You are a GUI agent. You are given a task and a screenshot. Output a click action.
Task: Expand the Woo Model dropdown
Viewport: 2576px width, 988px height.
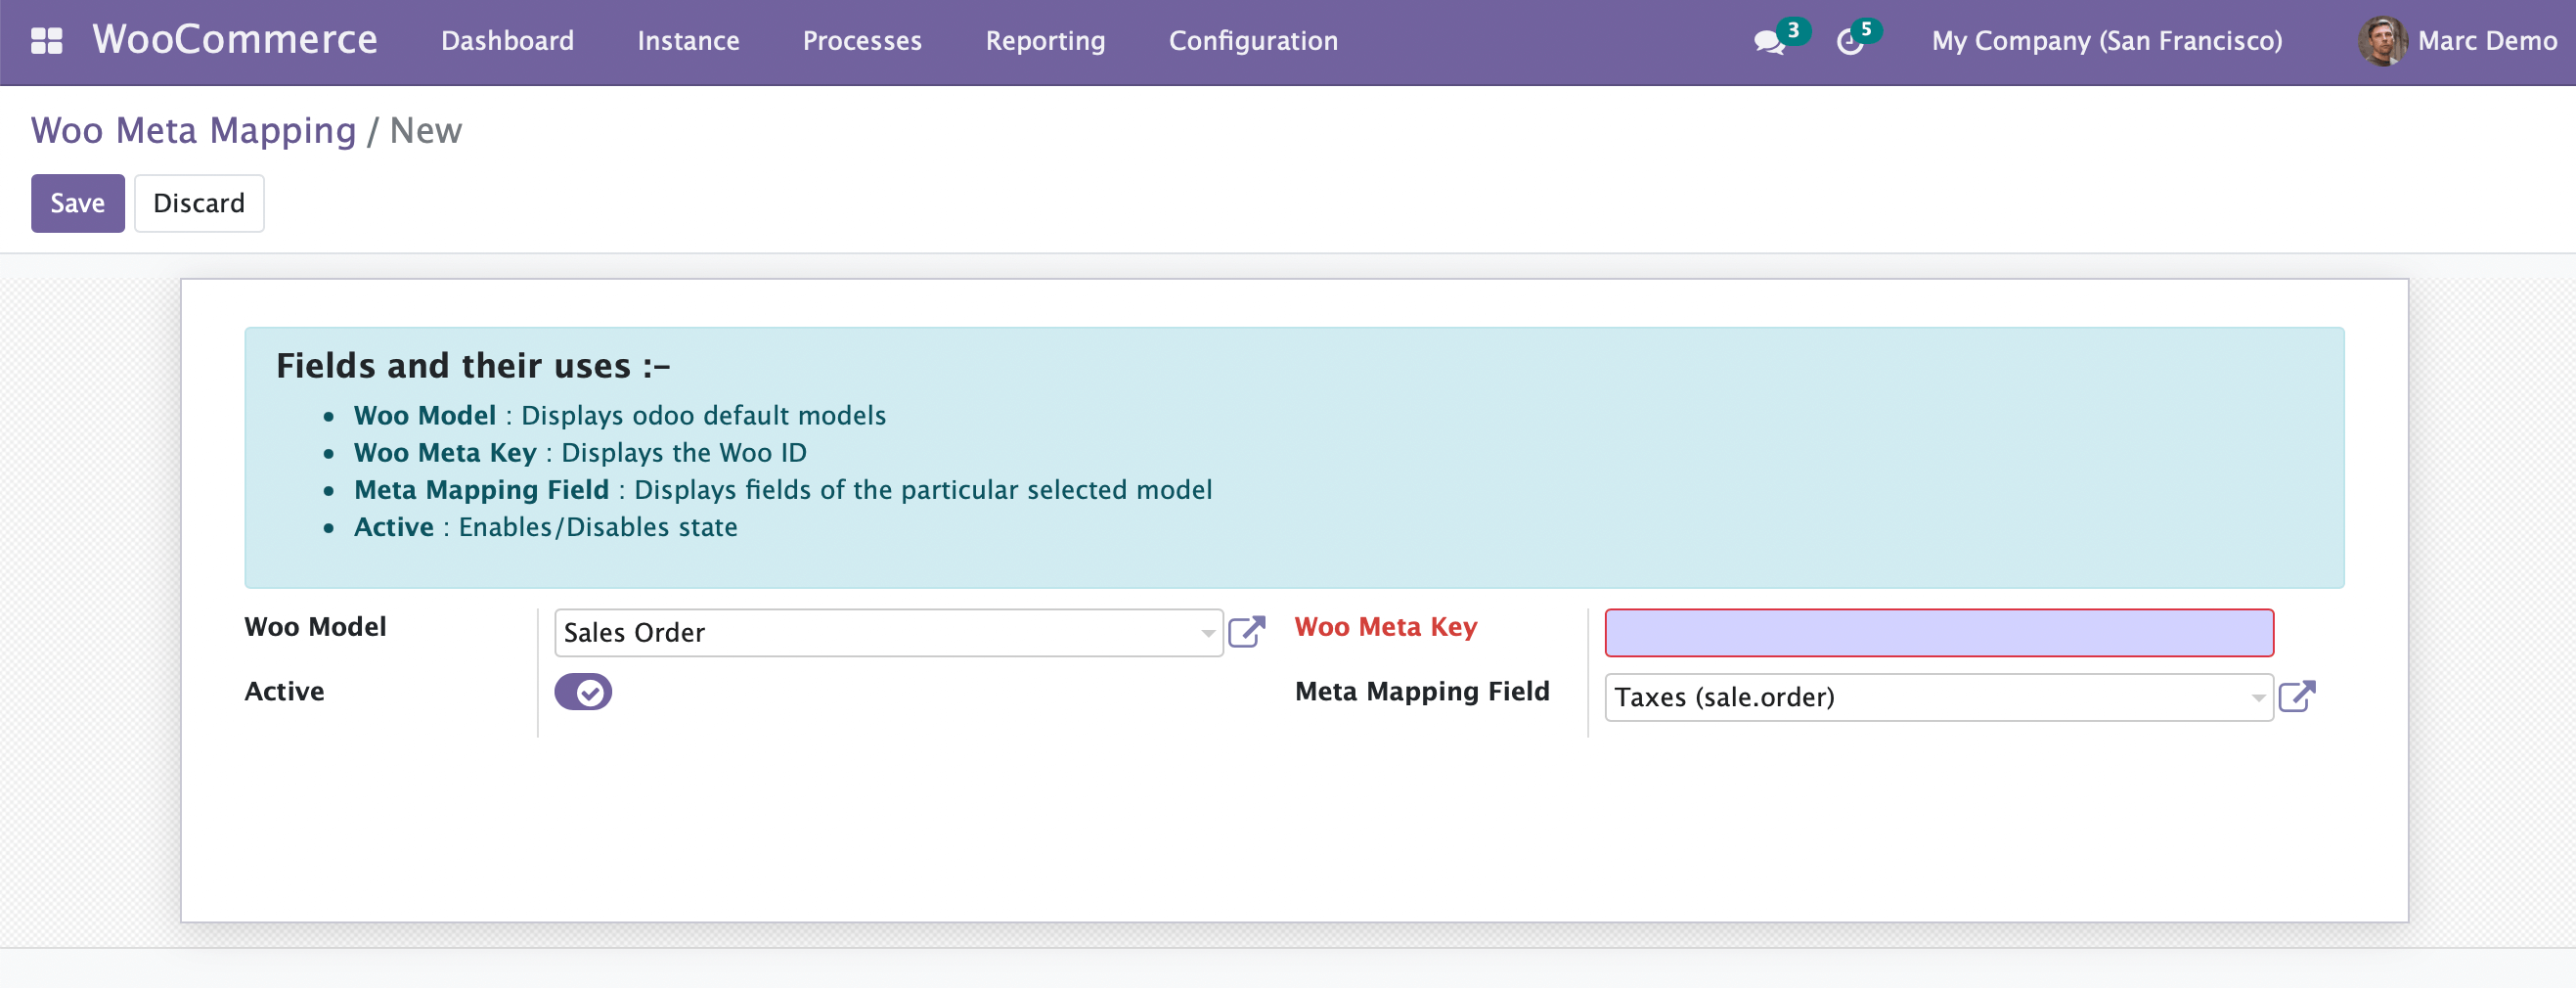pos(1207,633)
